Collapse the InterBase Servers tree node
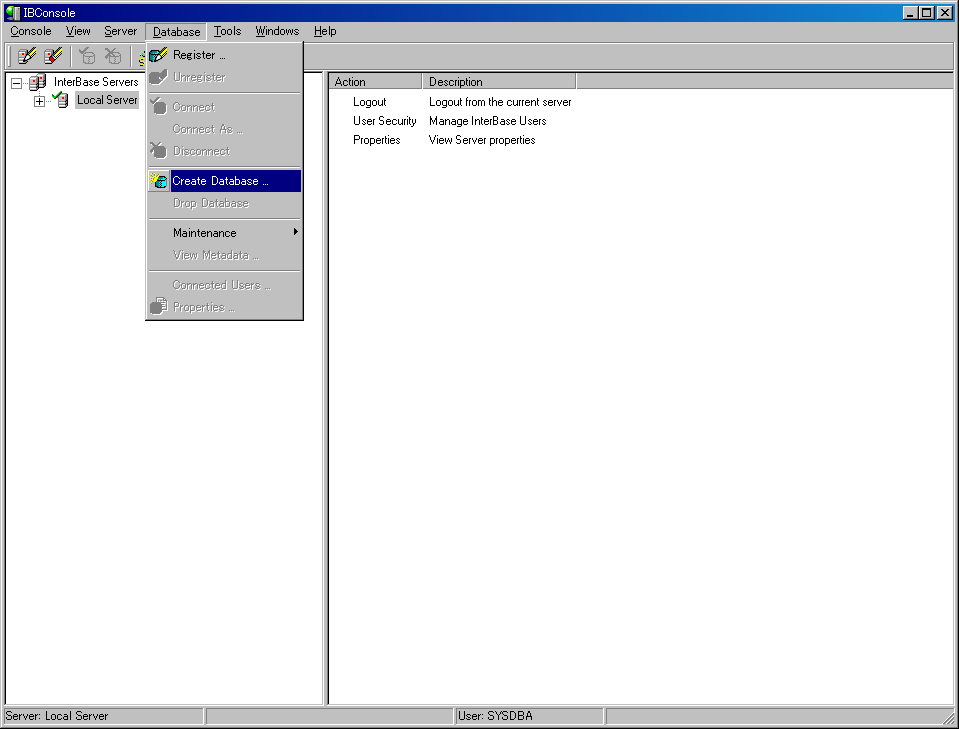This screenshot has width=959, height=729. 16,82
